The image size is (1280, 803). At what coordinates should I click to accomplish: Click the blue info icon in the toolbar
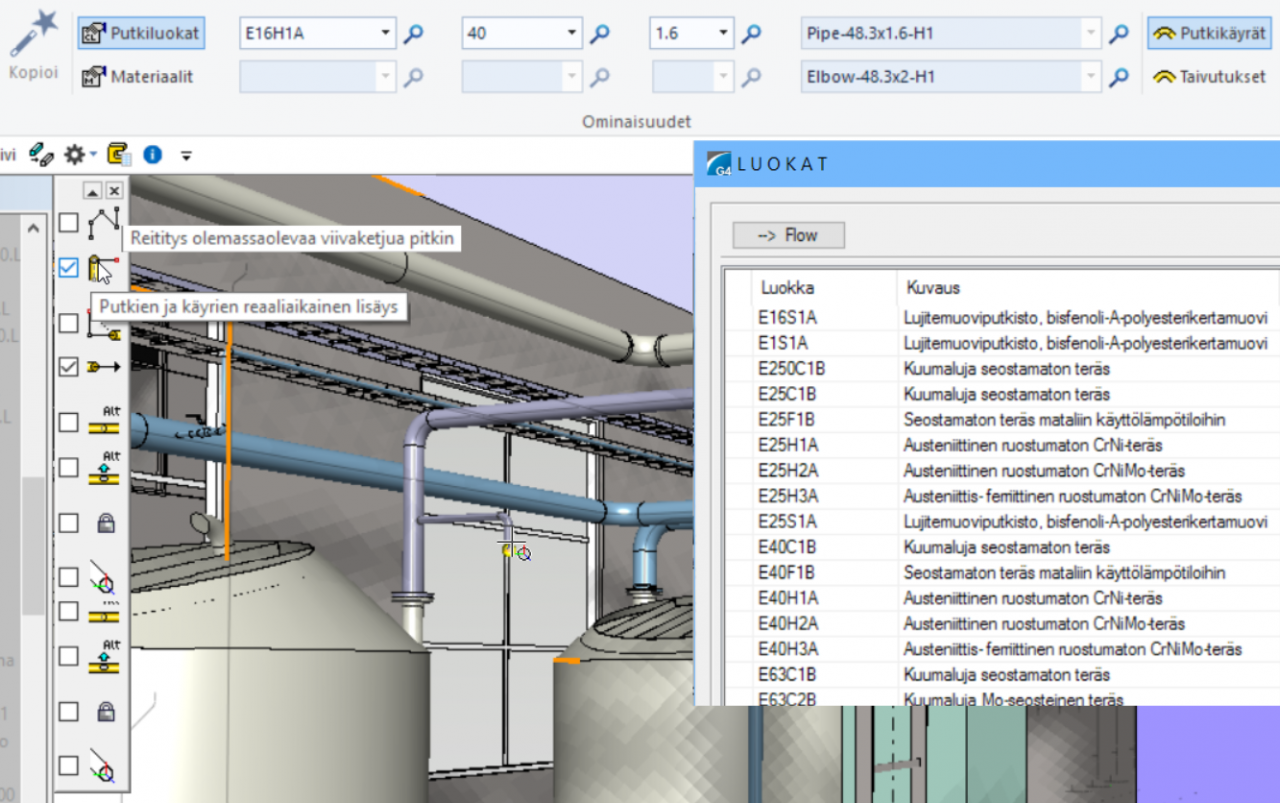[x=151, y=155]
